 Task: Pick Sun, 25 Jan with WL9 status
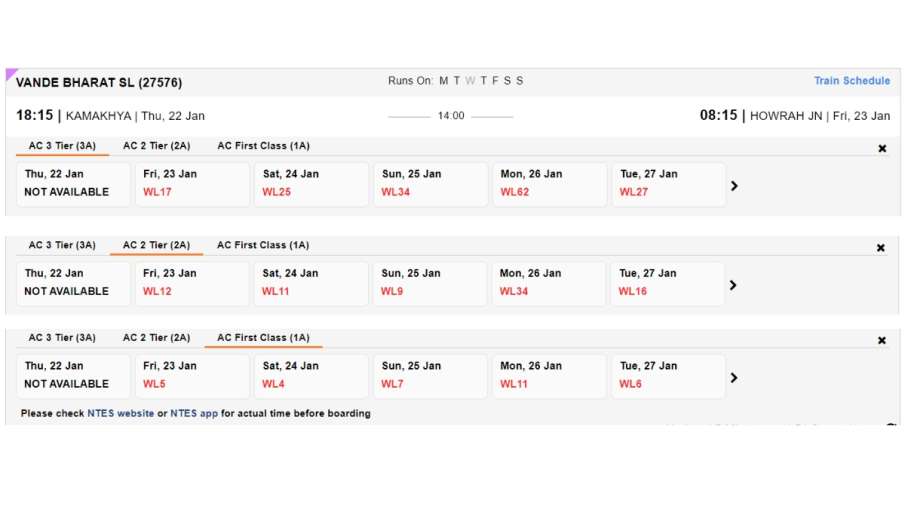[x=430, y=282]
